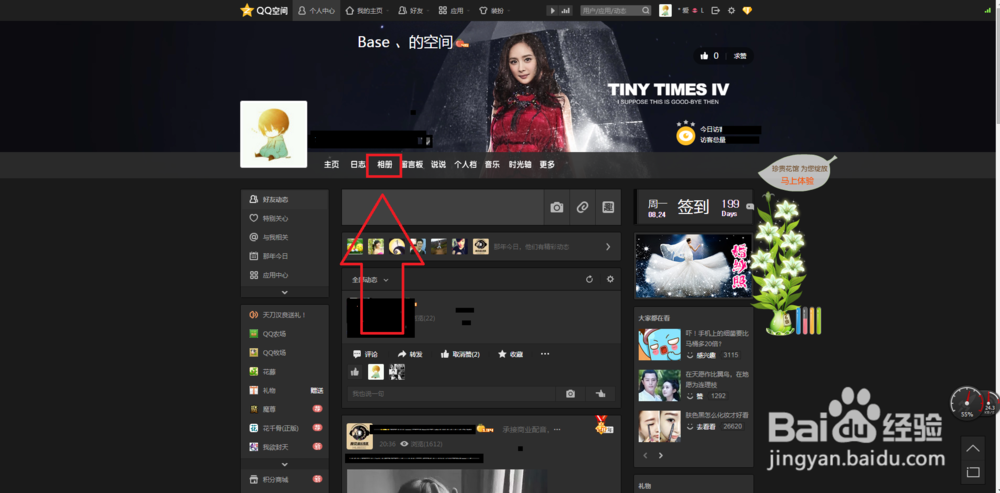Go to 我的主页 in the top bar
The width and height of the screenshot is (1000, 493).
coord(364,11)
